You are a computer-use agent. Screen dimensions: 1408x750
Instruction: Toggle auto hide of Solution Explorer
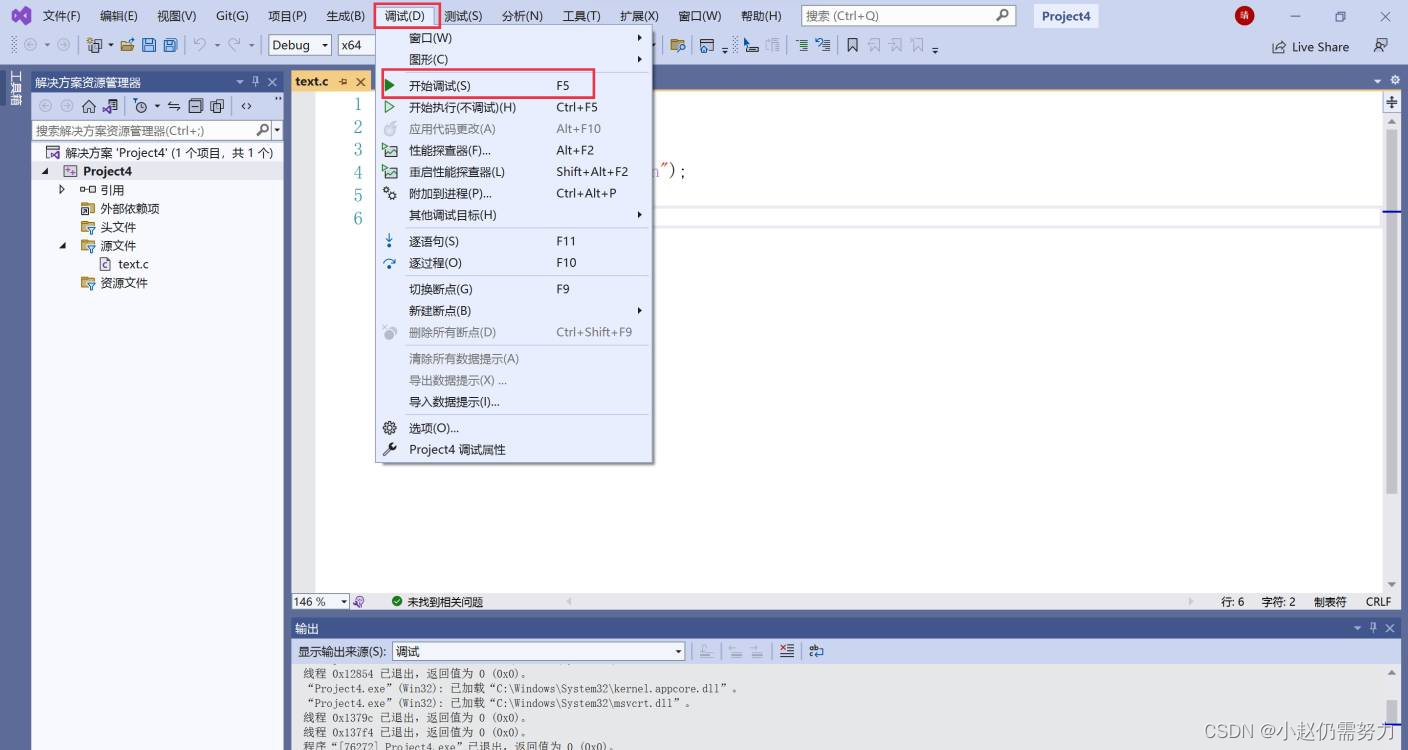[256, 82]
